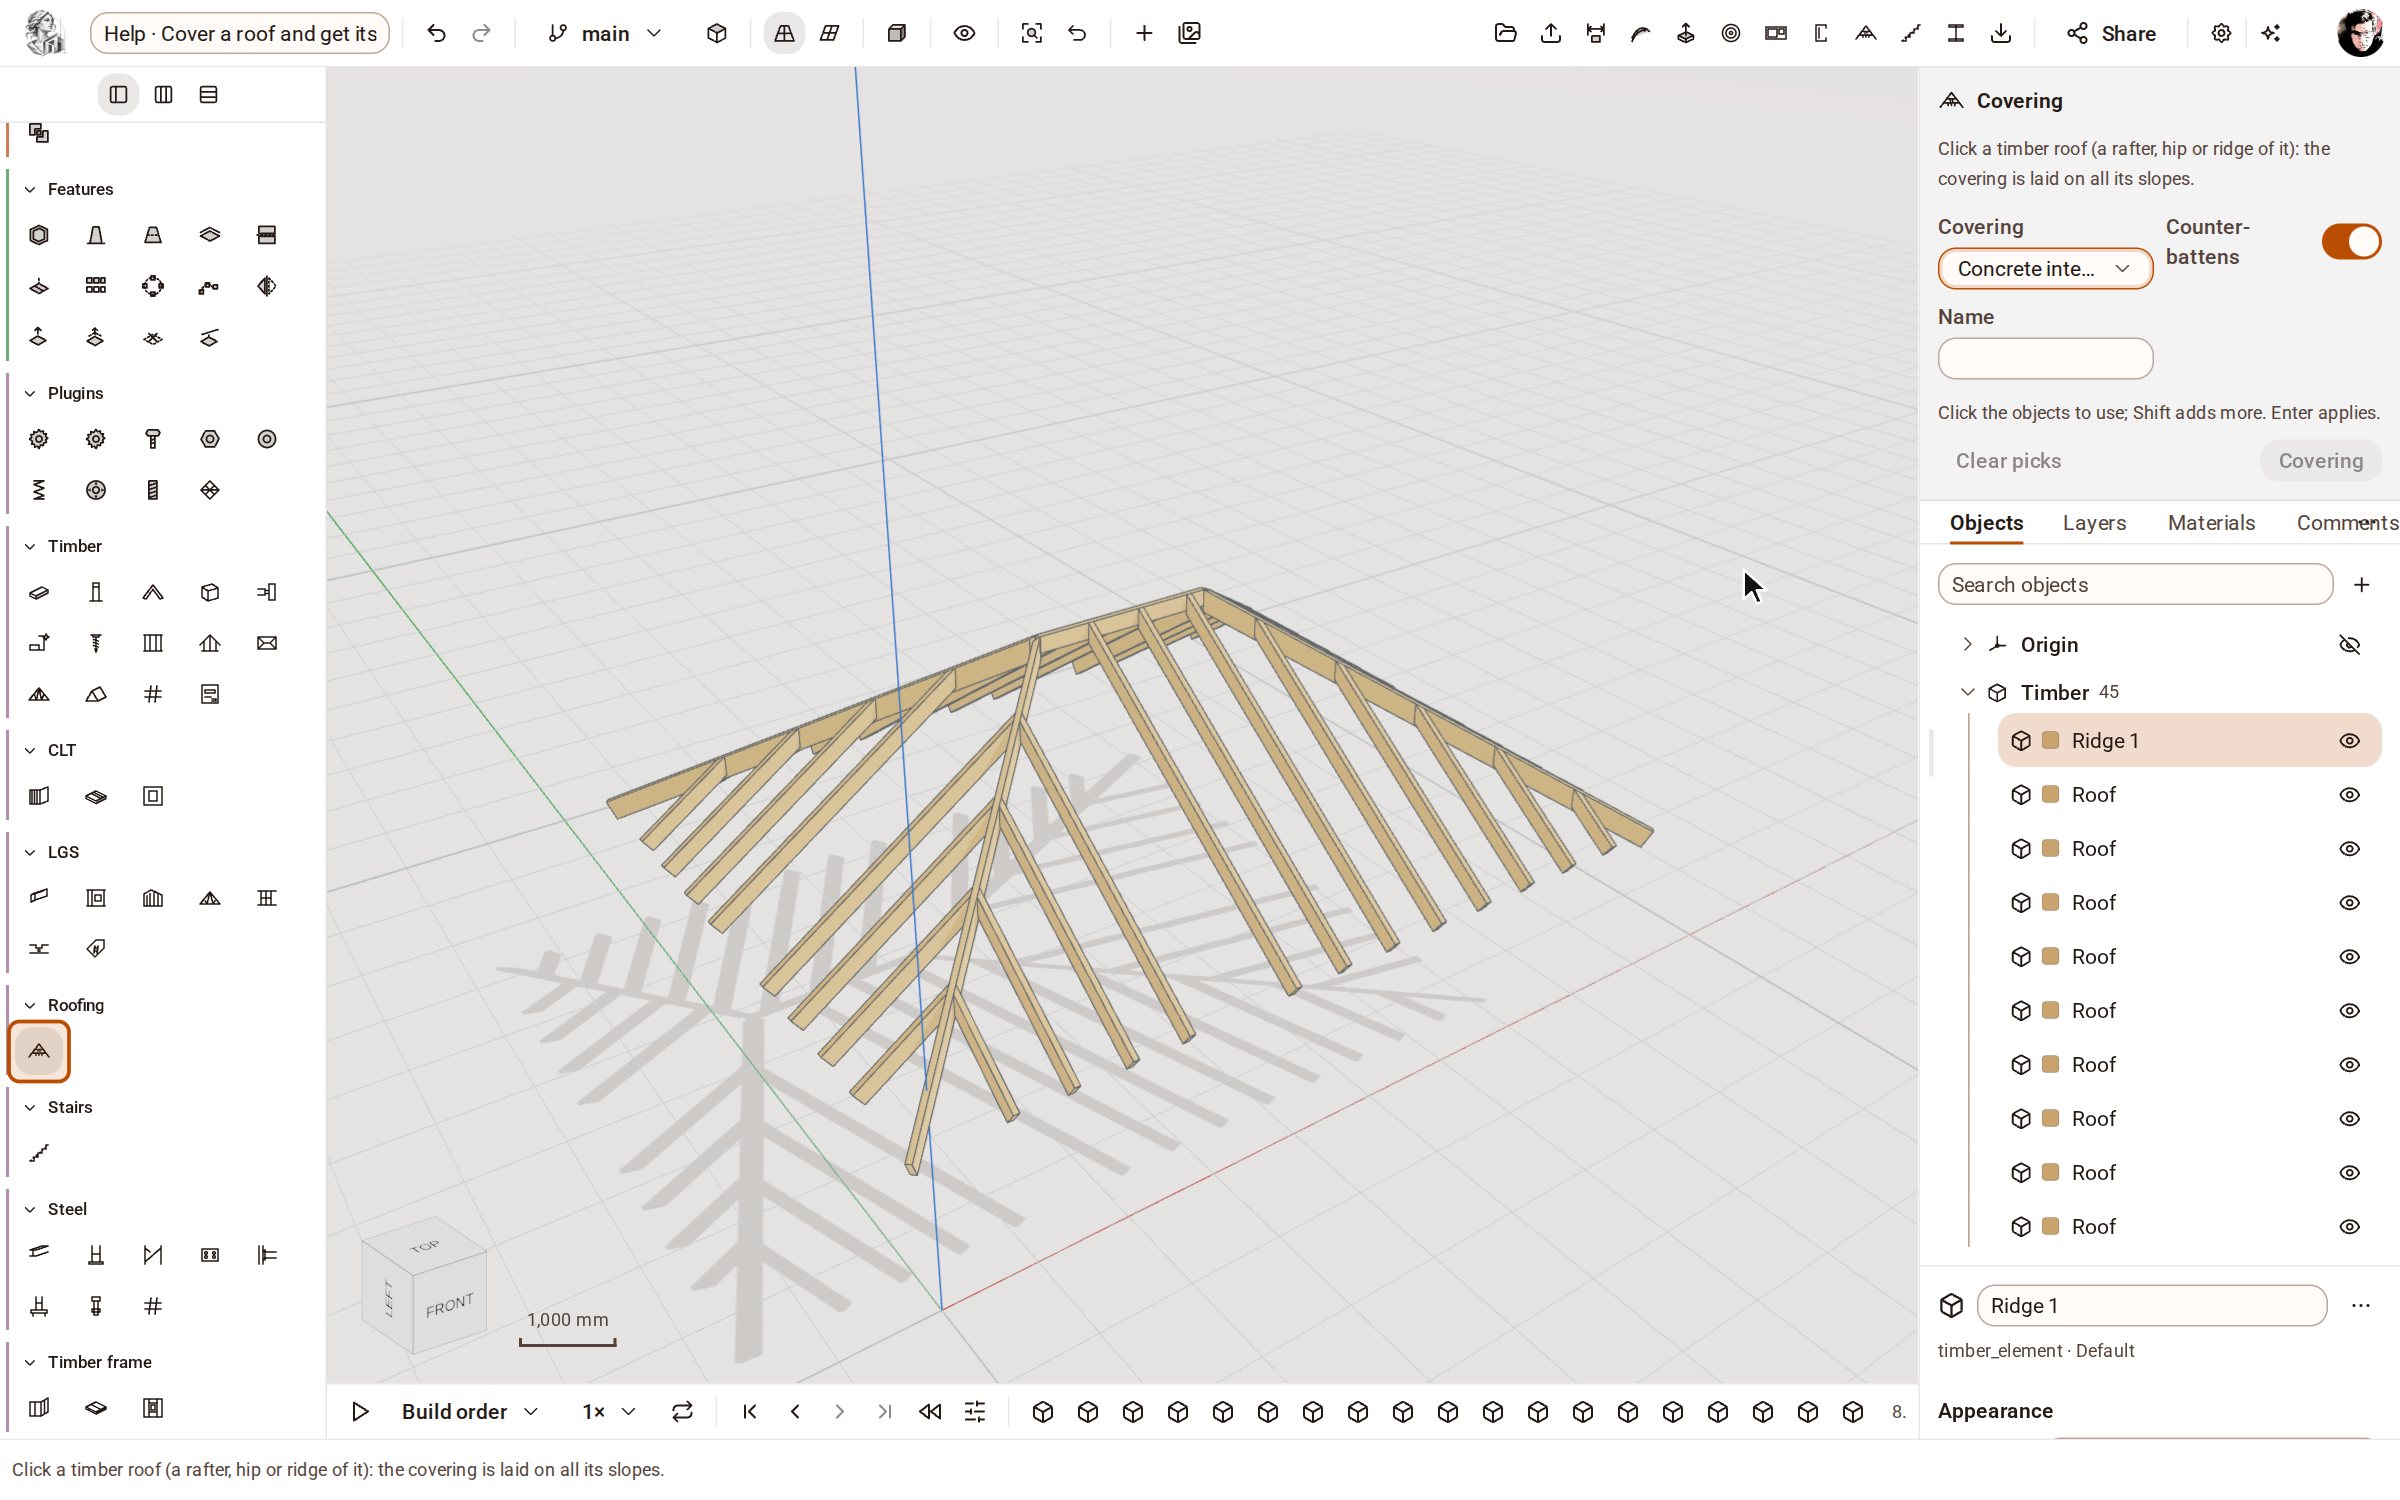Expand the Origin tree node
The image size is (2400, 1500).
click(x=1967, y=644)
